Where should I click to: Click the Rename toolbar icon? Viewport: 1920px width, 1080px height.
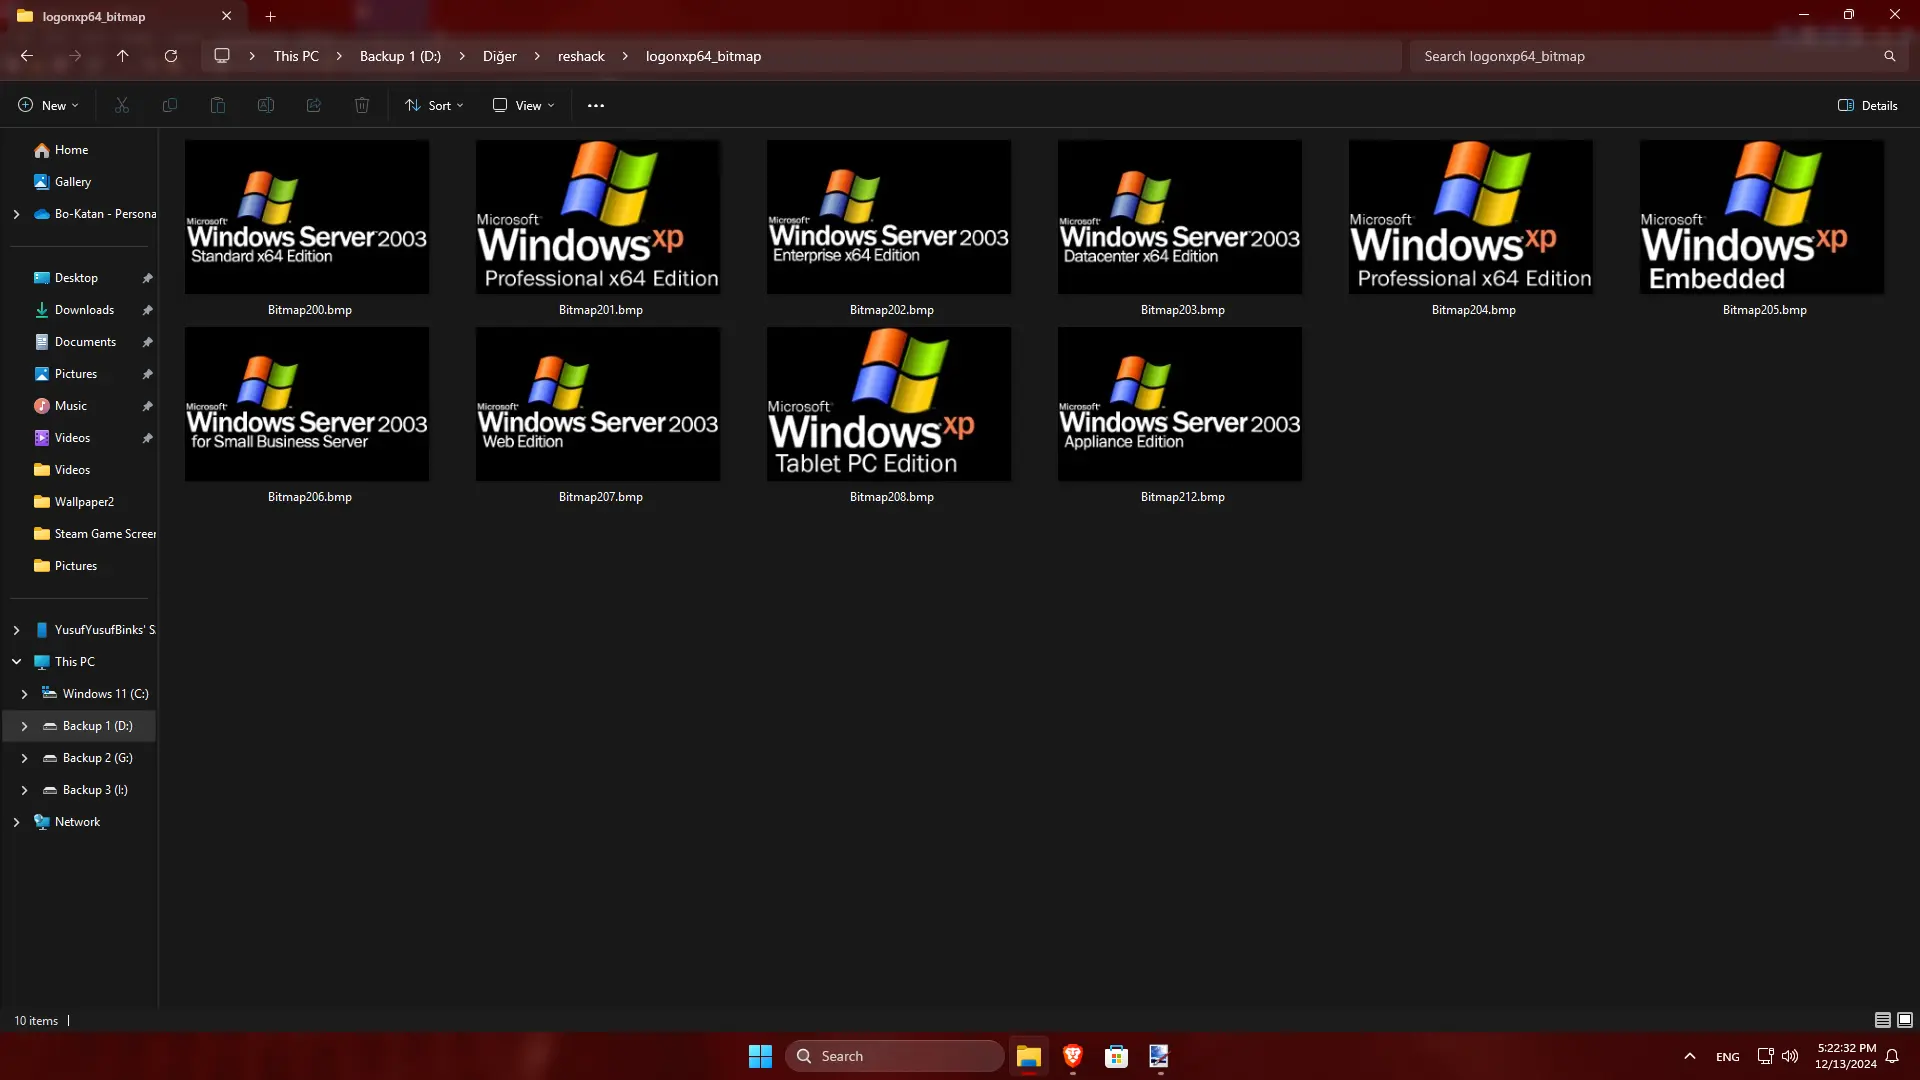pos(266,105)
